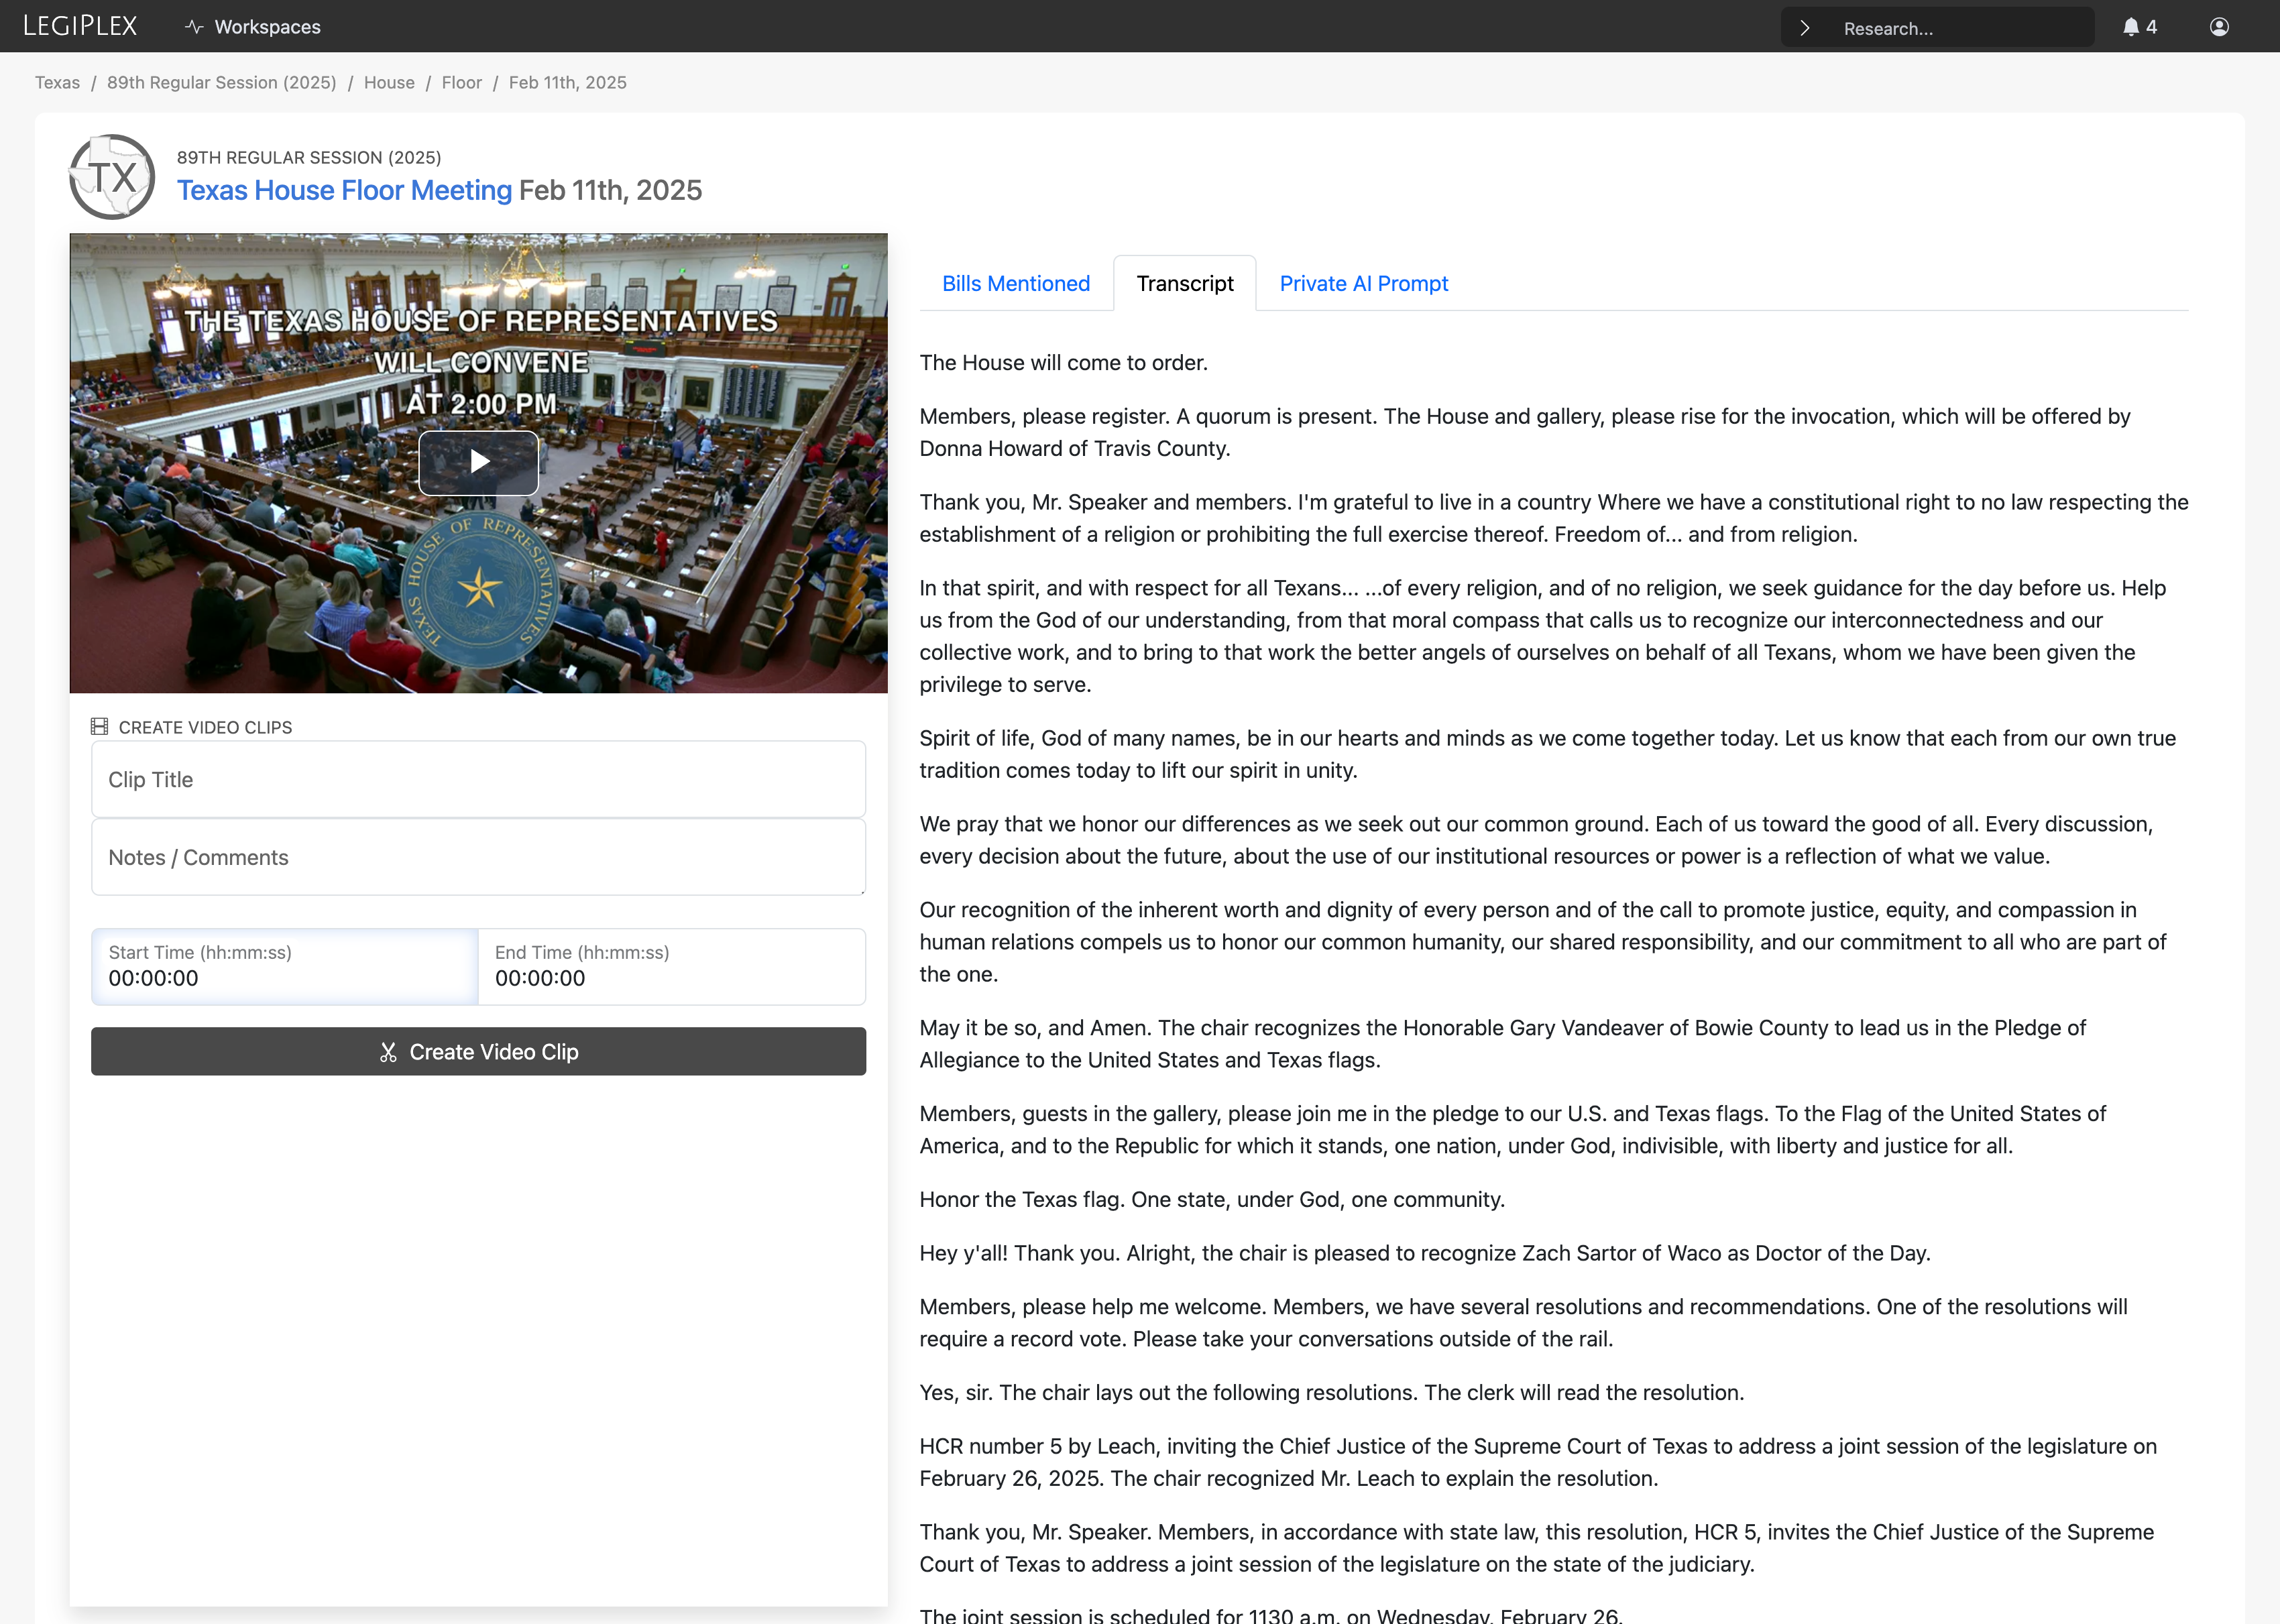Focus the Clip Title input field
The width and height of the screenshot is (2280, 1624).
click(x=478, y=779)
